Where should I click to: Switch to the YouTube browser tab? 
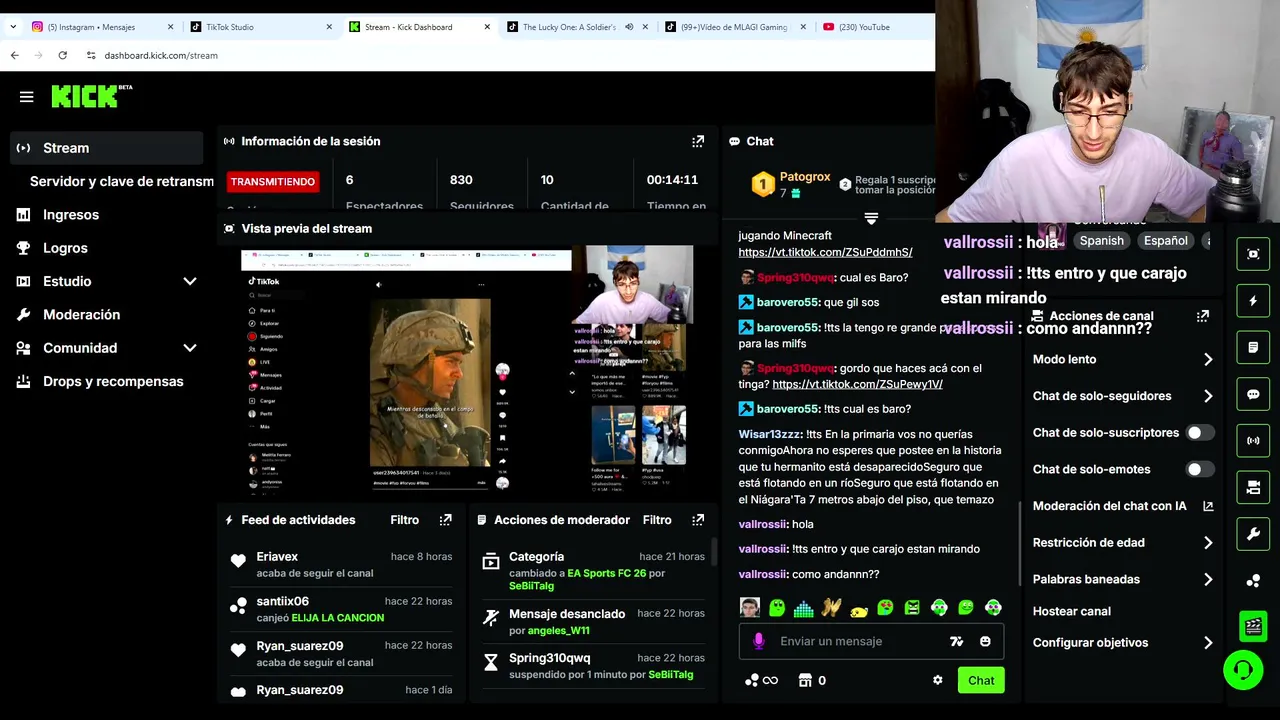[x=874, y=27]
